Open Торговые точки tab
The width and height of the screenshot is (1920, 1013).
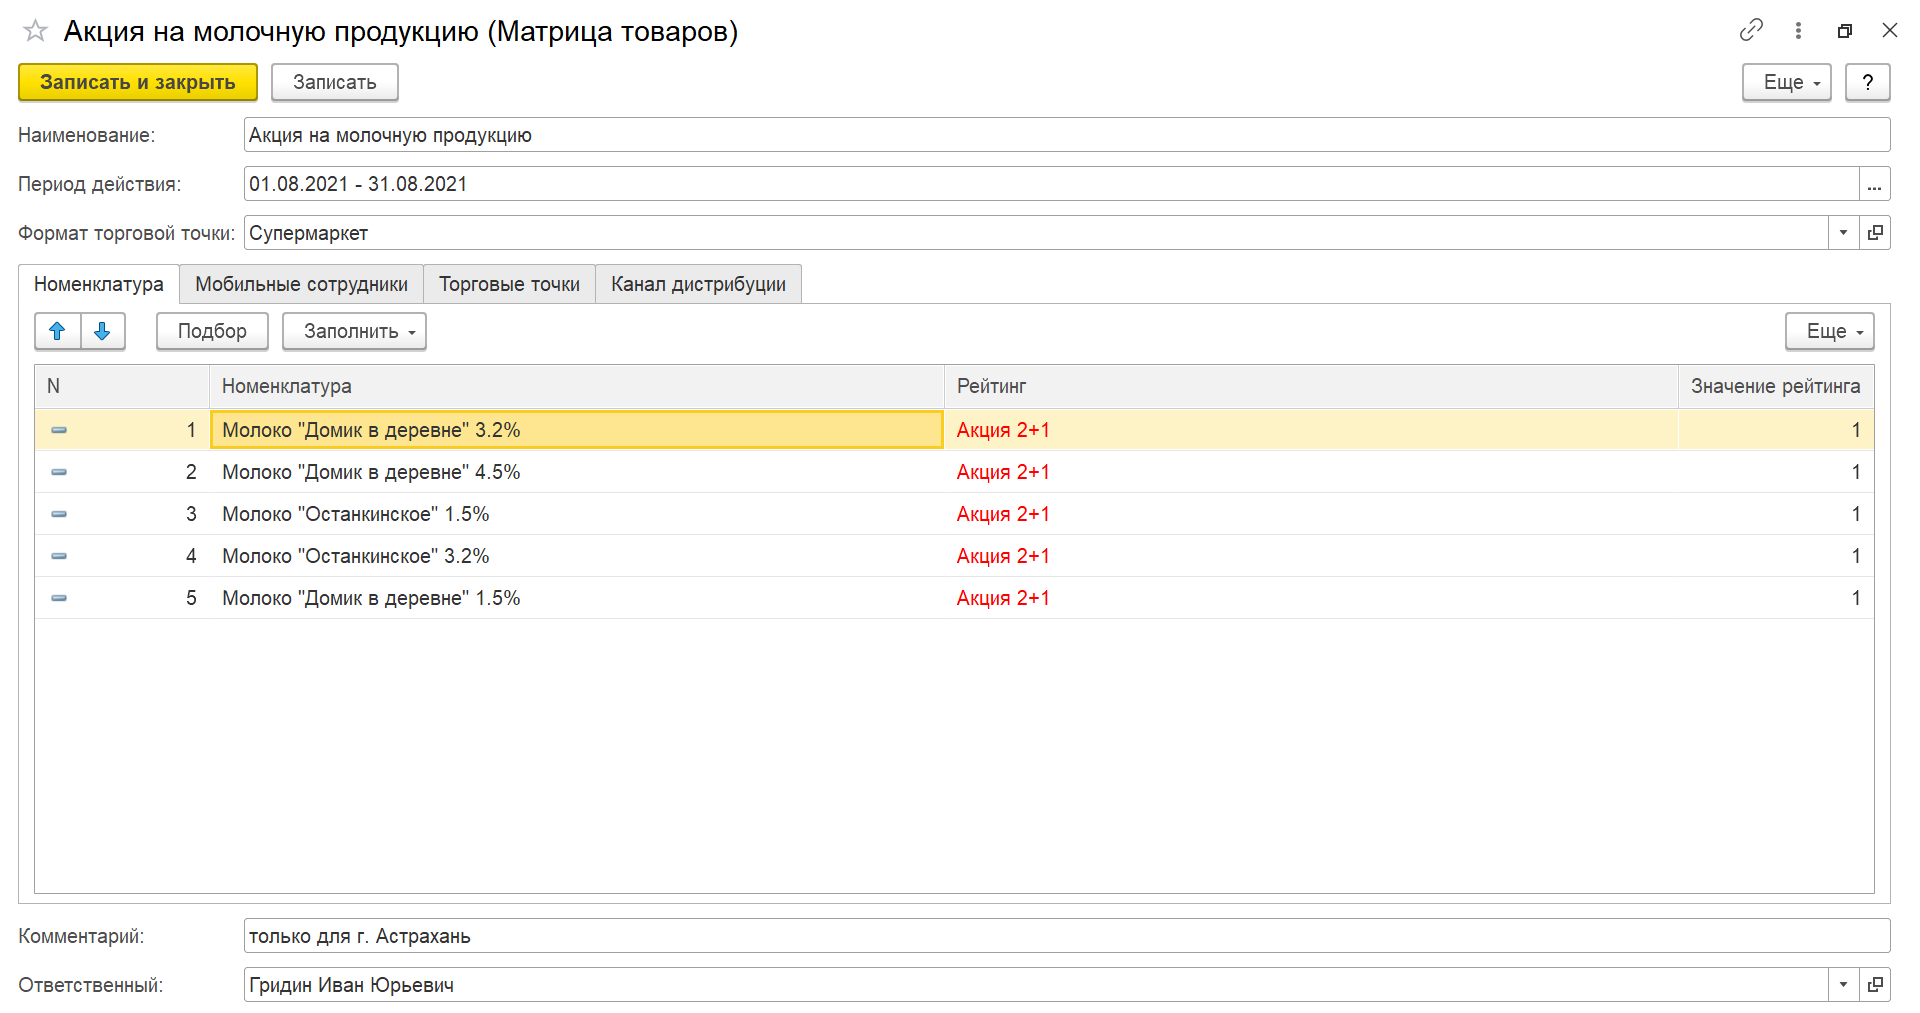(x=509, y=284)
